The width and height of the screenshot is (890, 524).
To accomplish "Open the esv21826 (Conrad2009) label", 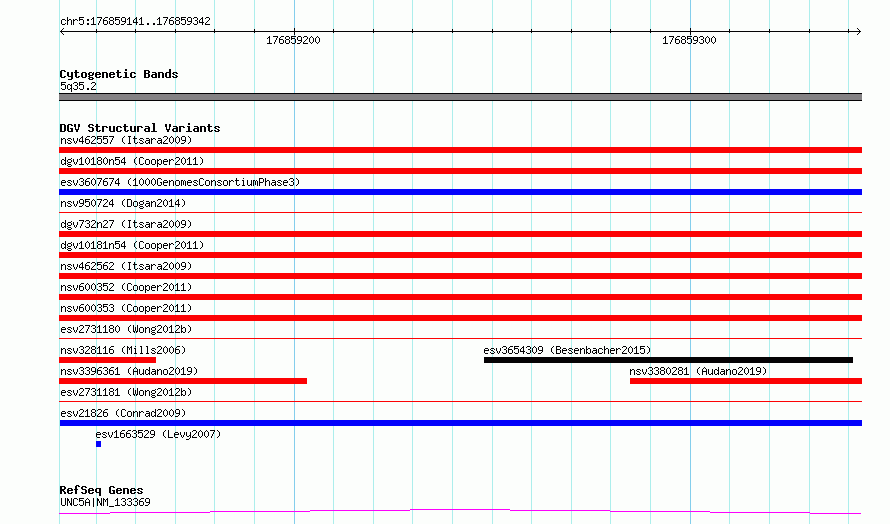I will [x=123, y=413].
